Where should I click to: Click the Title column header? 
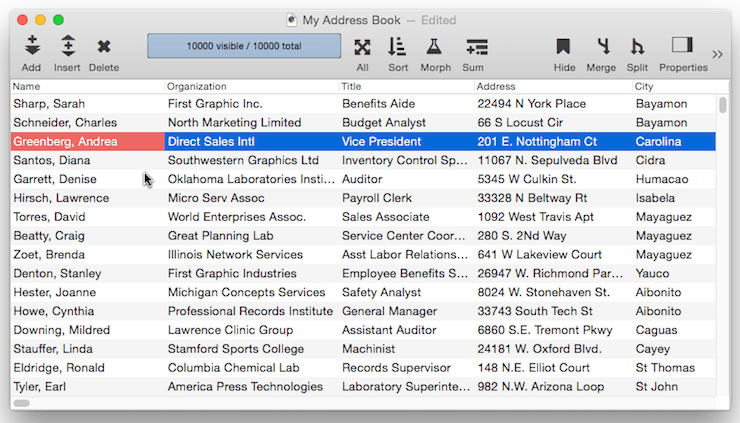tap(406, 86)
